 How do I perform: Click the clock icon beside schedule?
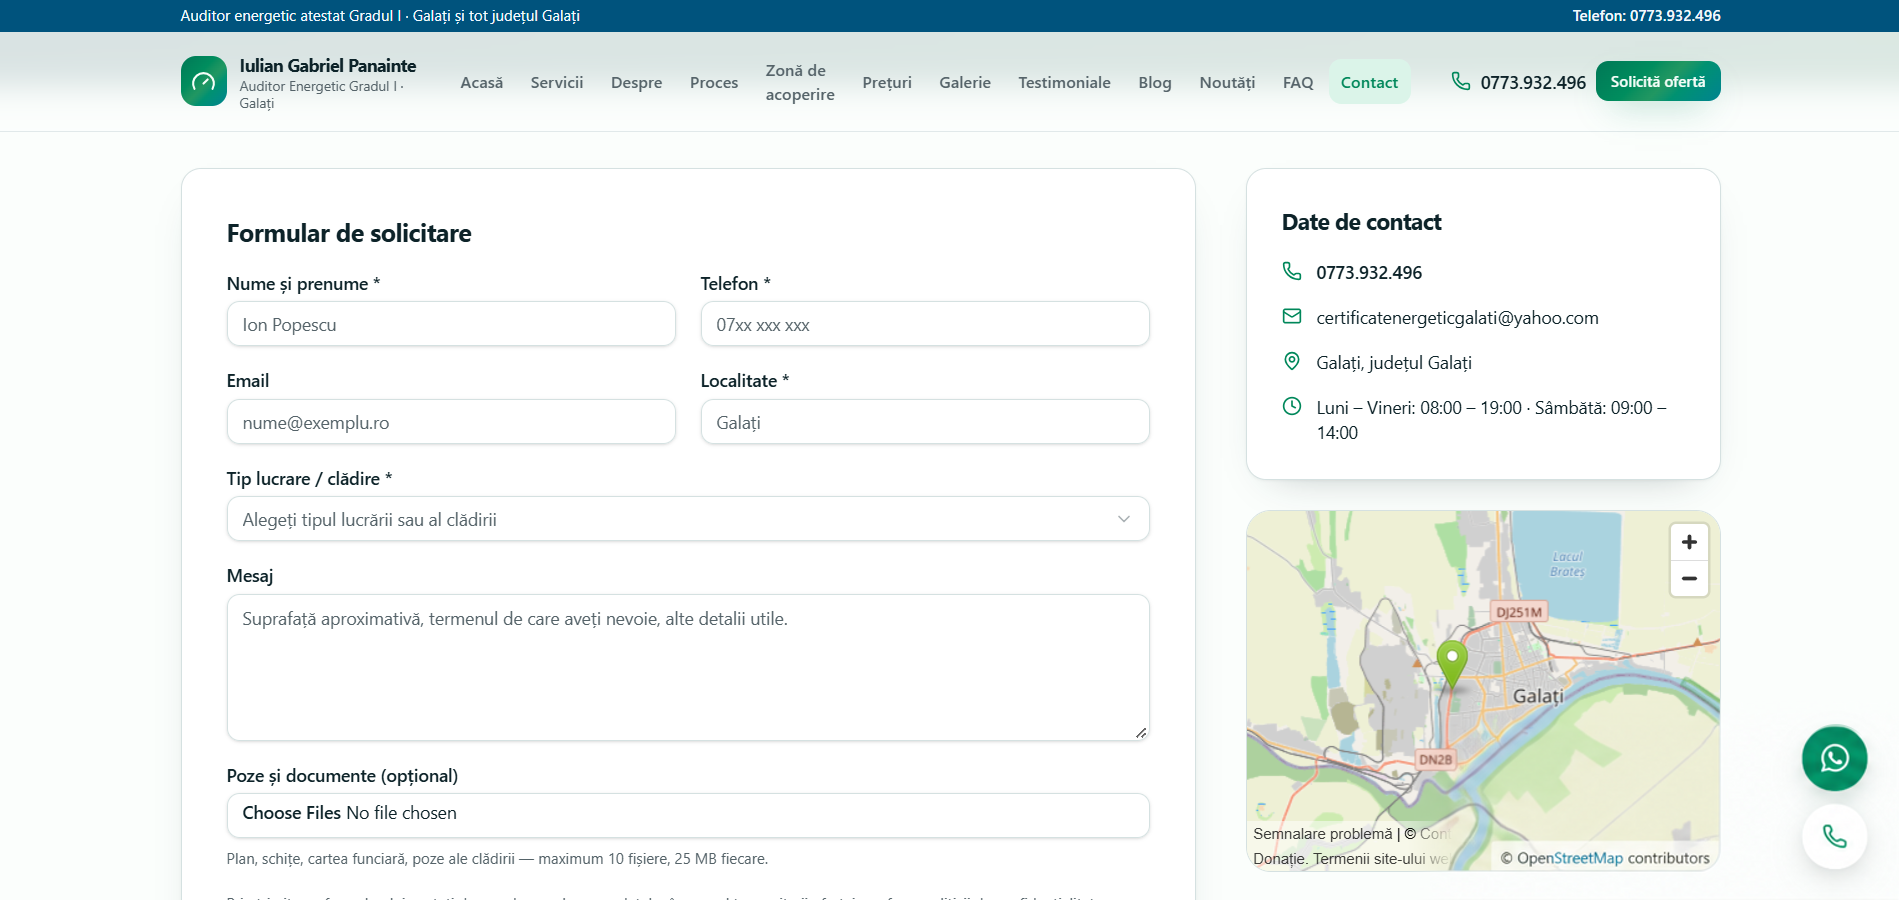tap(1292, 406)
